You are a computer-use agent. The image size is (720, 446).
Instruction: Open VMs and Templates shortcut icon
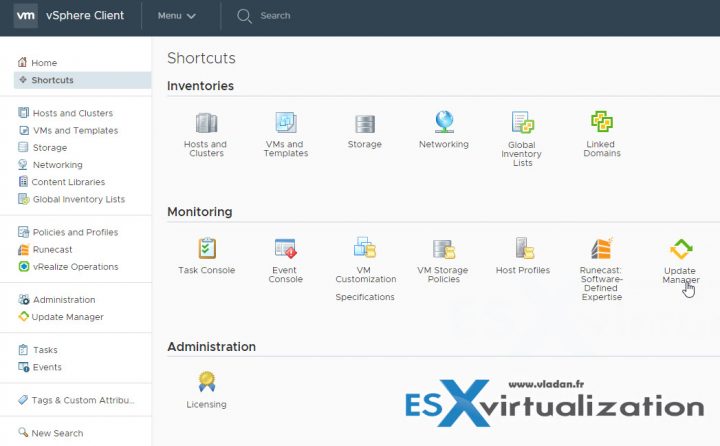coord(285,124)
